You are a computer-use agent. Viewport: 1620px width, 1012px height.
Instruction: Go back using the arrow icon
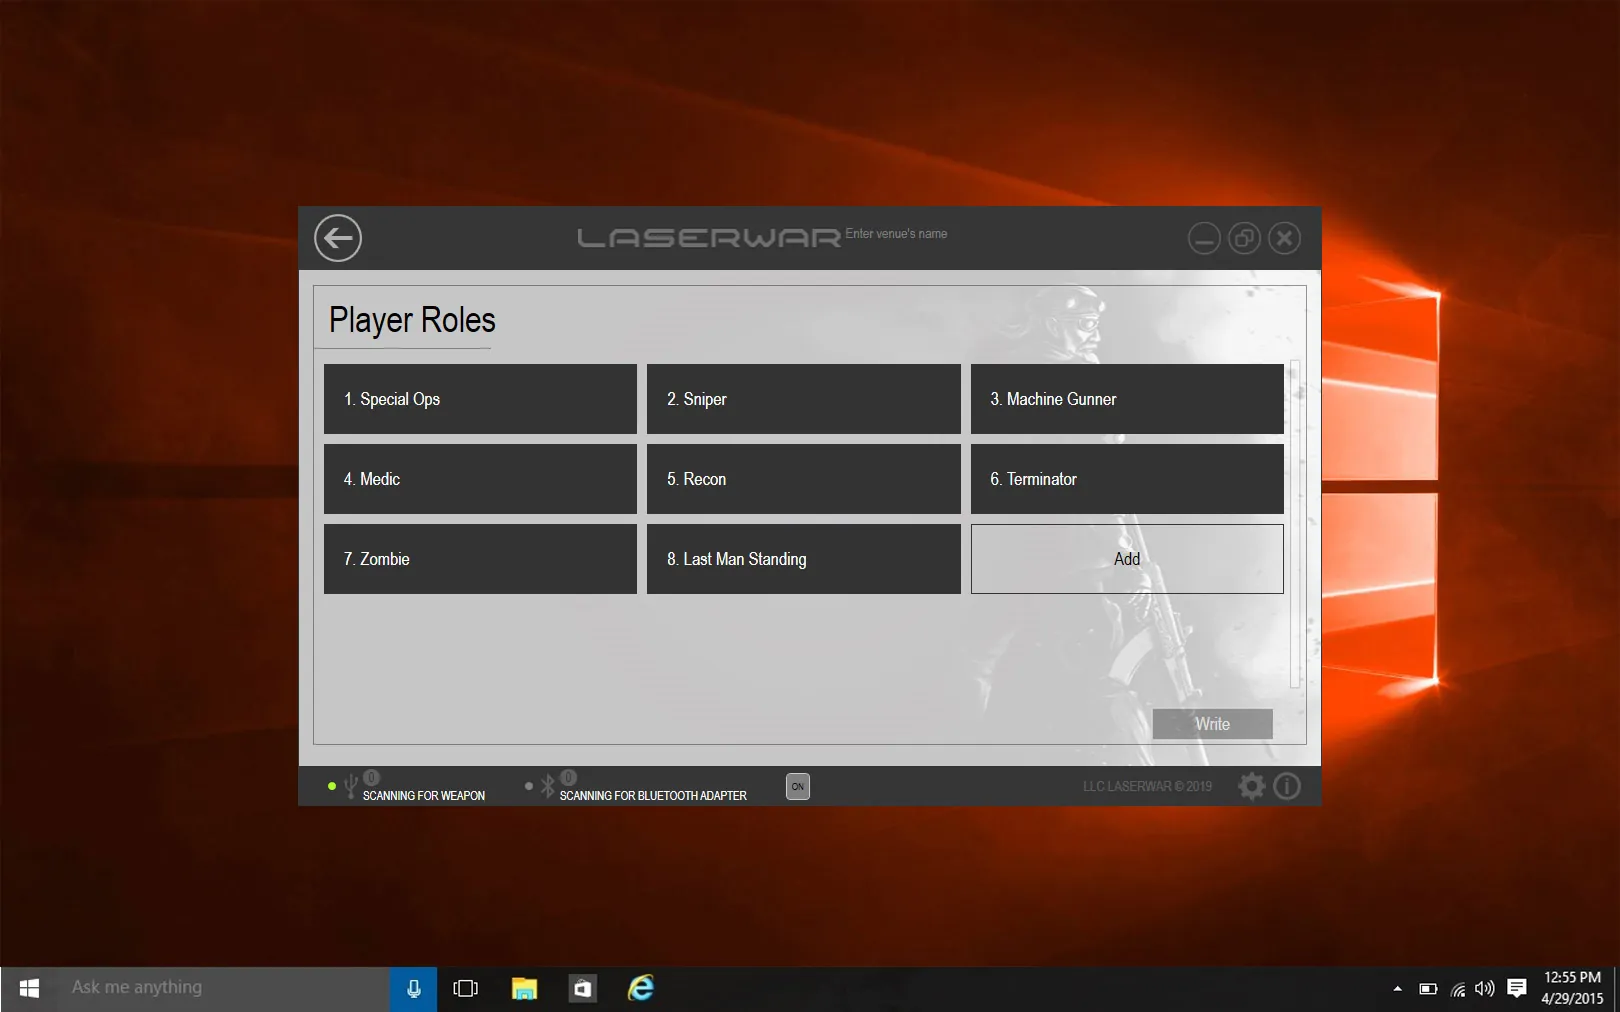[338, 238]
